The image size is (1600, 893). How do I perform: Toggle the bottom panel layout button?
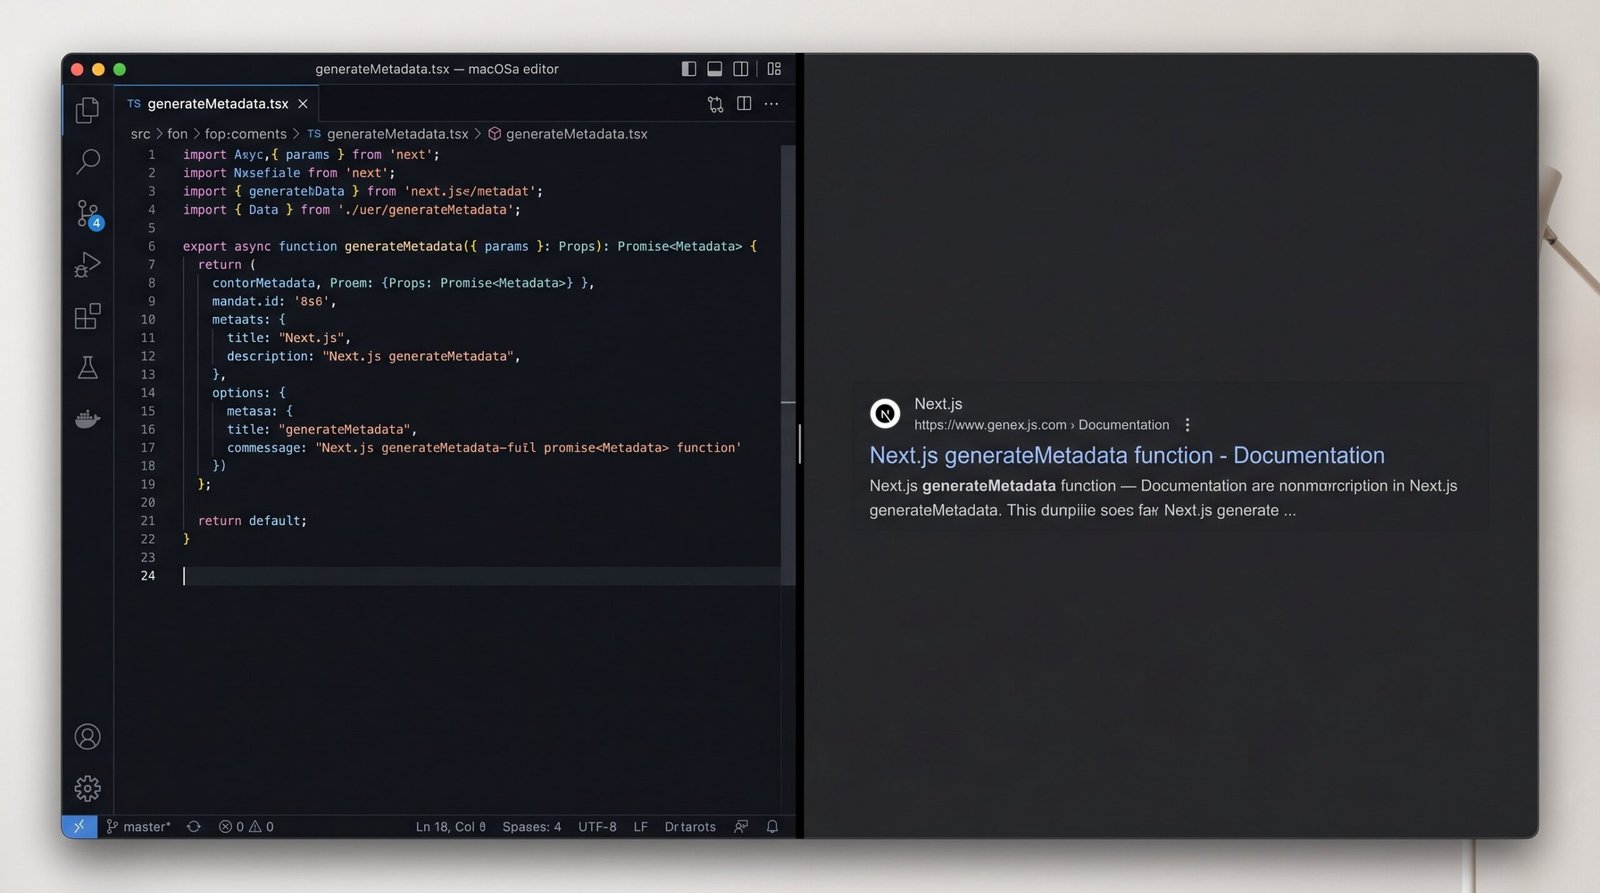(x=715, y=69)
